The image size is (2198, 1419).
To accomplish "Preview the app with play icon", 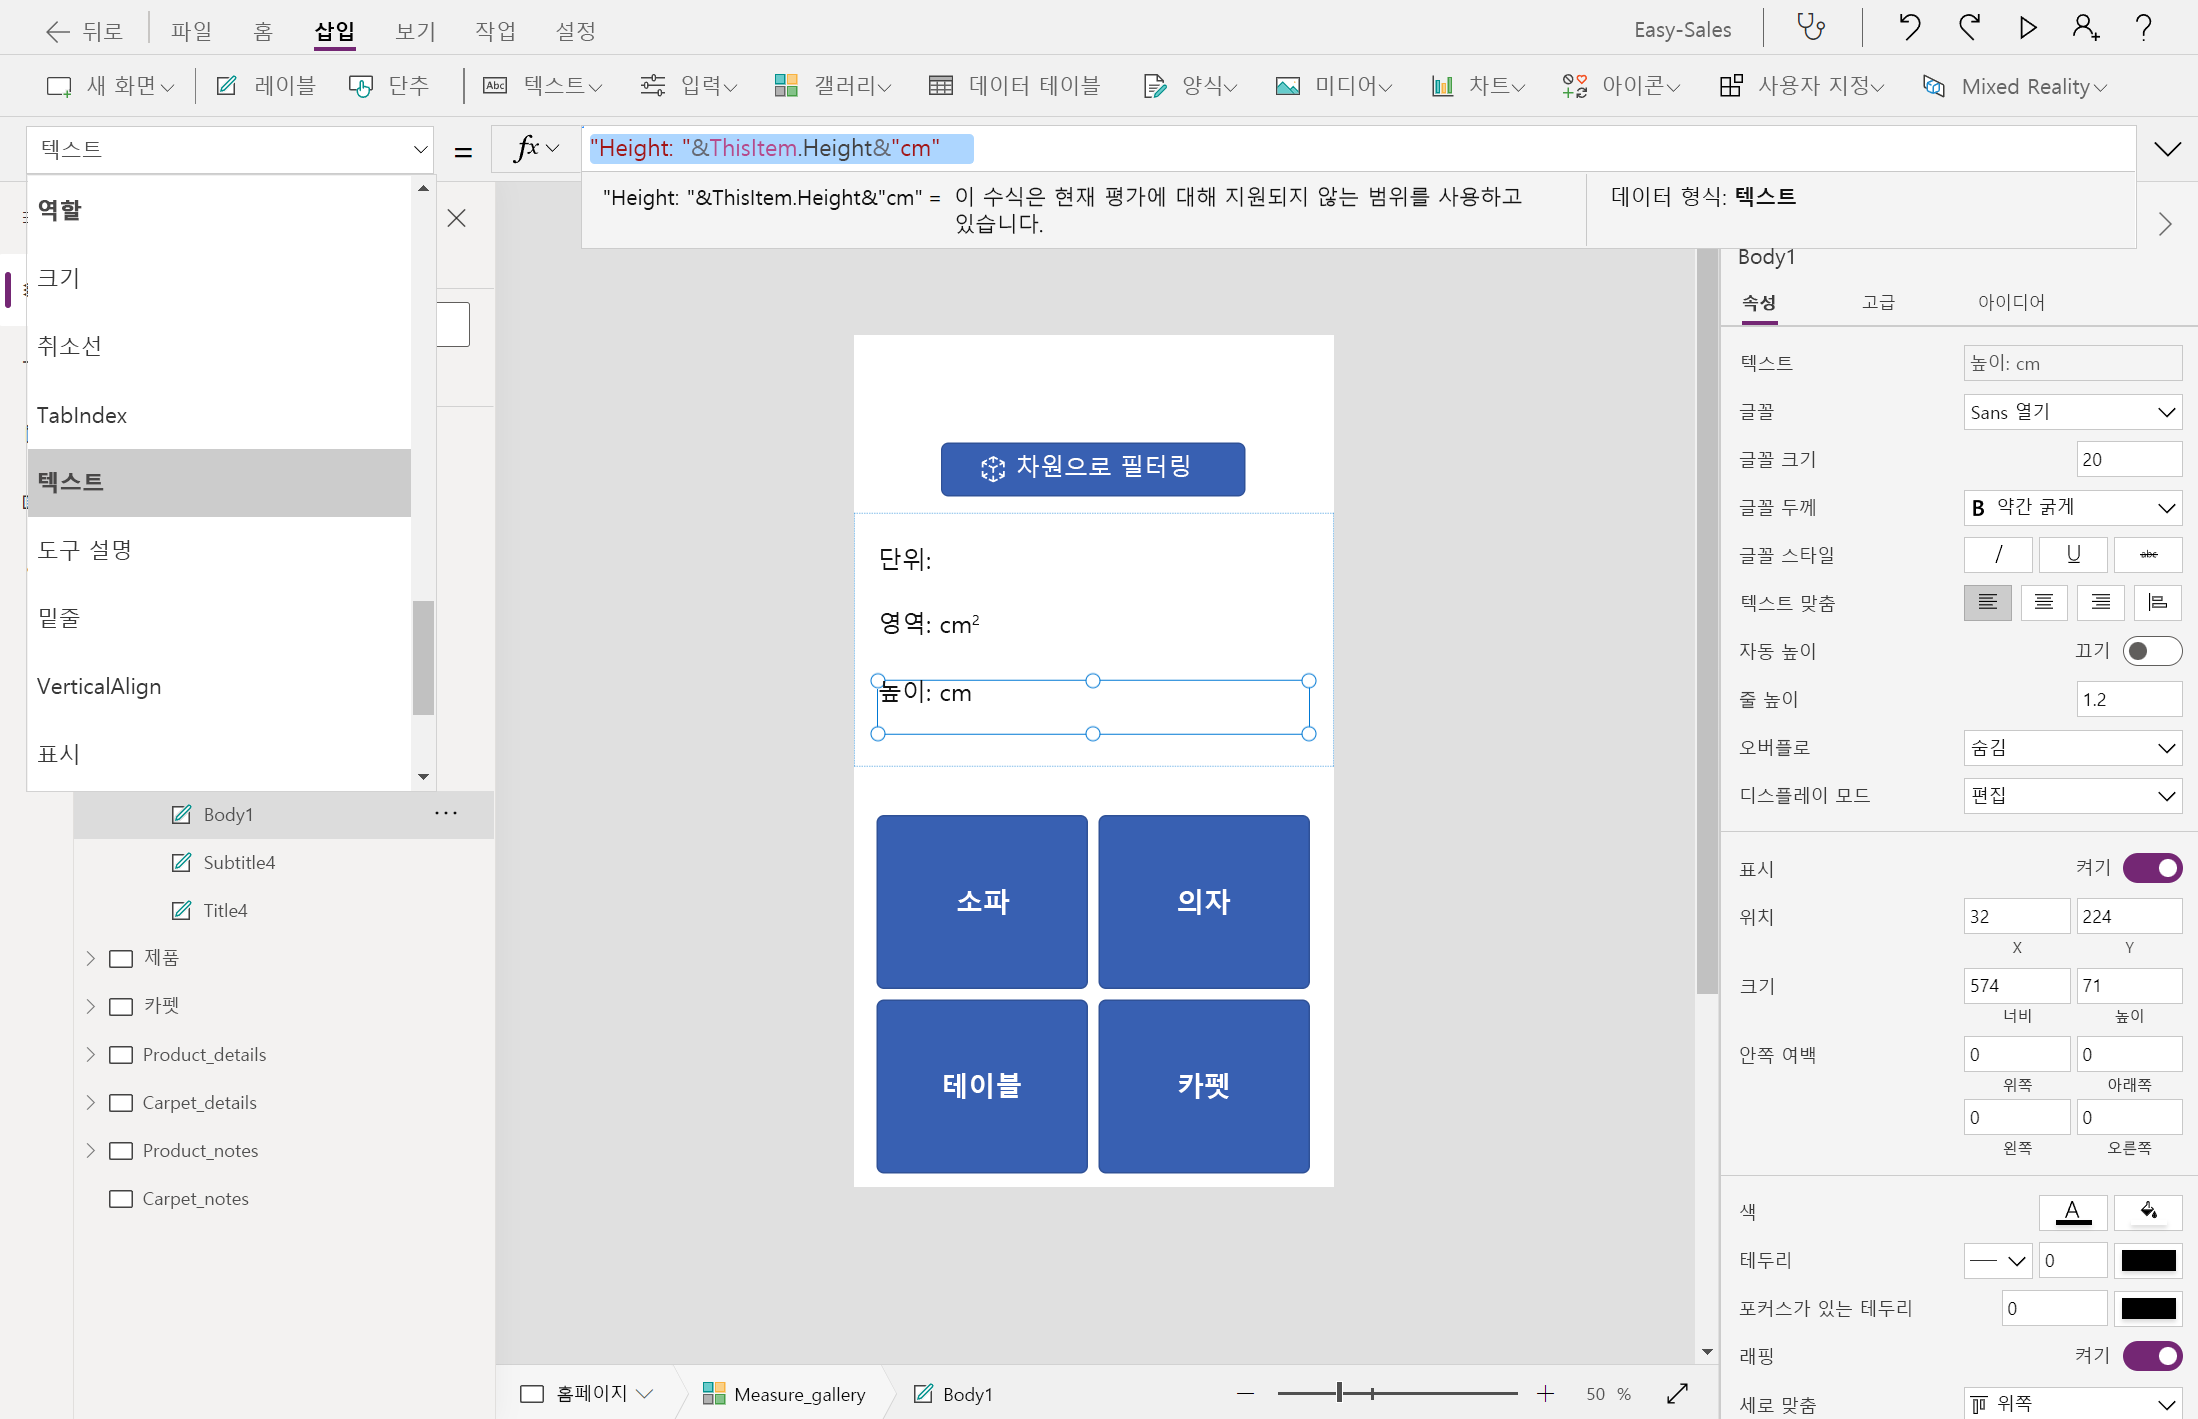I will pyautogui.click(x=2027, y=27).
